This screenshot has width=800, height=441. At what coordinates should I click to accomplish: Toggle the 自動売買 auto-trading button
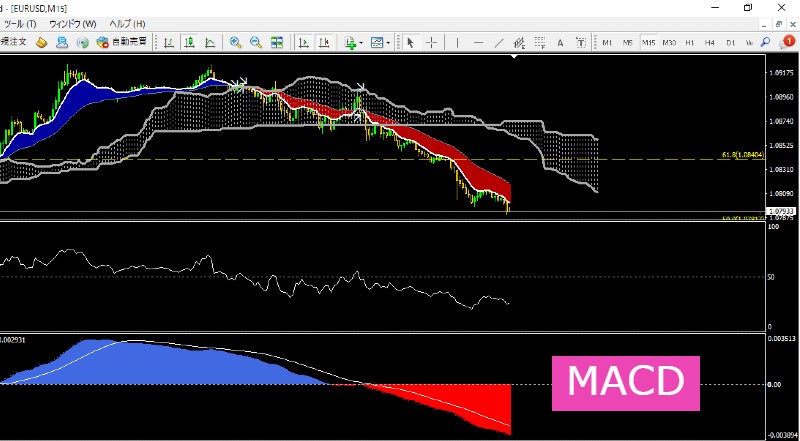point(122,42)
